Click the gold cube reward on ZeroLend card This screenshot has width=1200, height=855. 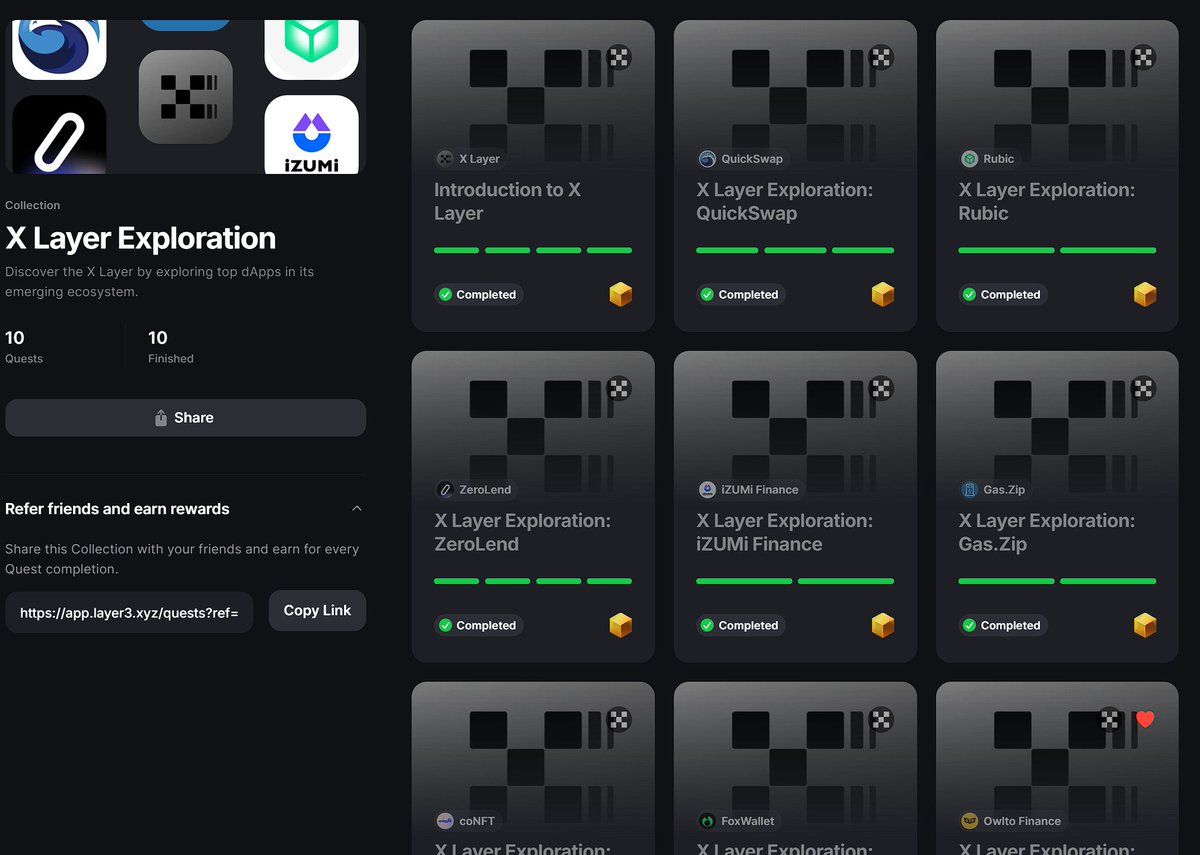pyautogui.click(x=621, y=625)
